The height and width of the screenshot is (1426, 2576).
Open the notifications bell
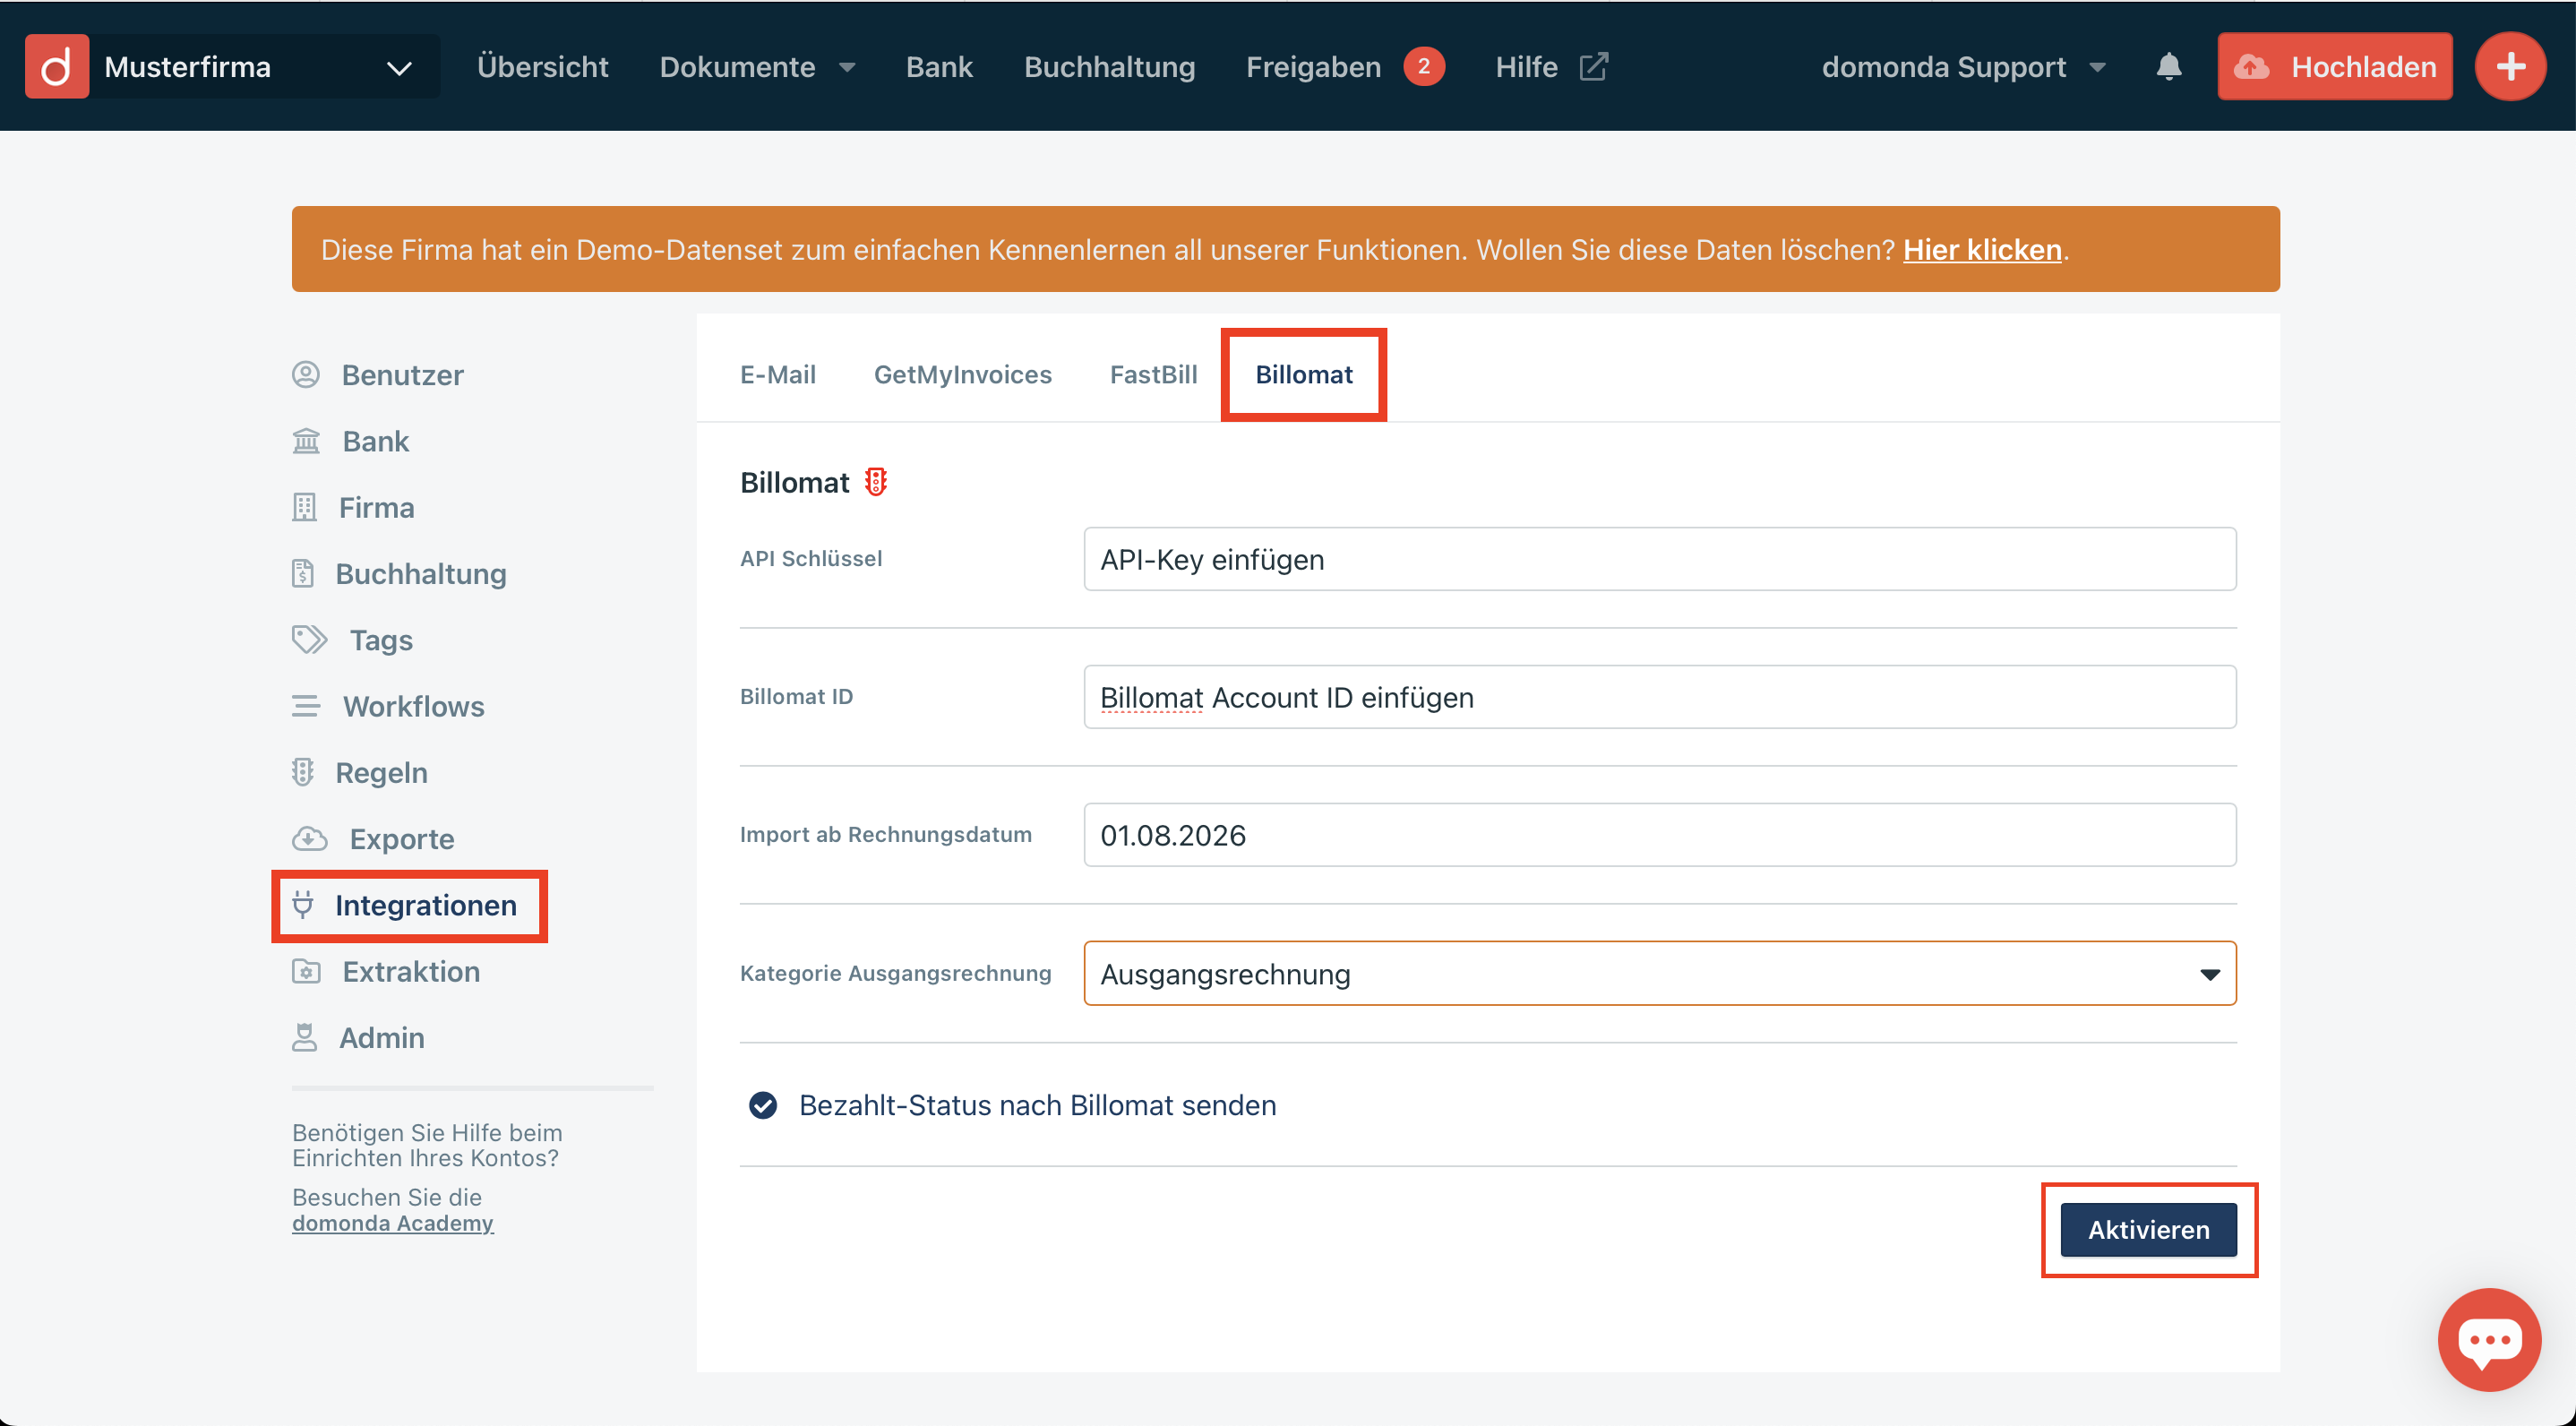[x=2168, y=66]
